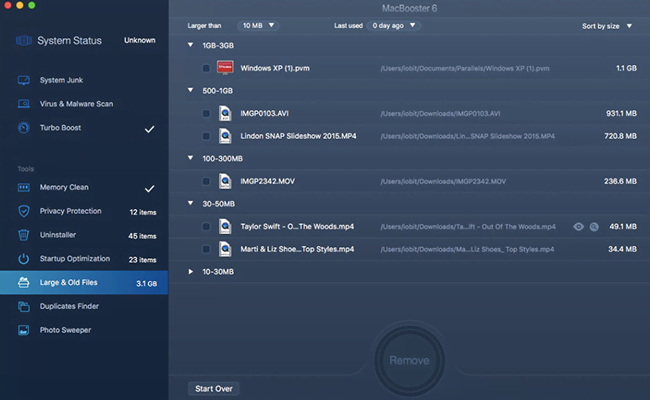The width and height of the screenshot is (650, 400).
Task: Click the 12 items count label
Action: click(143, 212)
